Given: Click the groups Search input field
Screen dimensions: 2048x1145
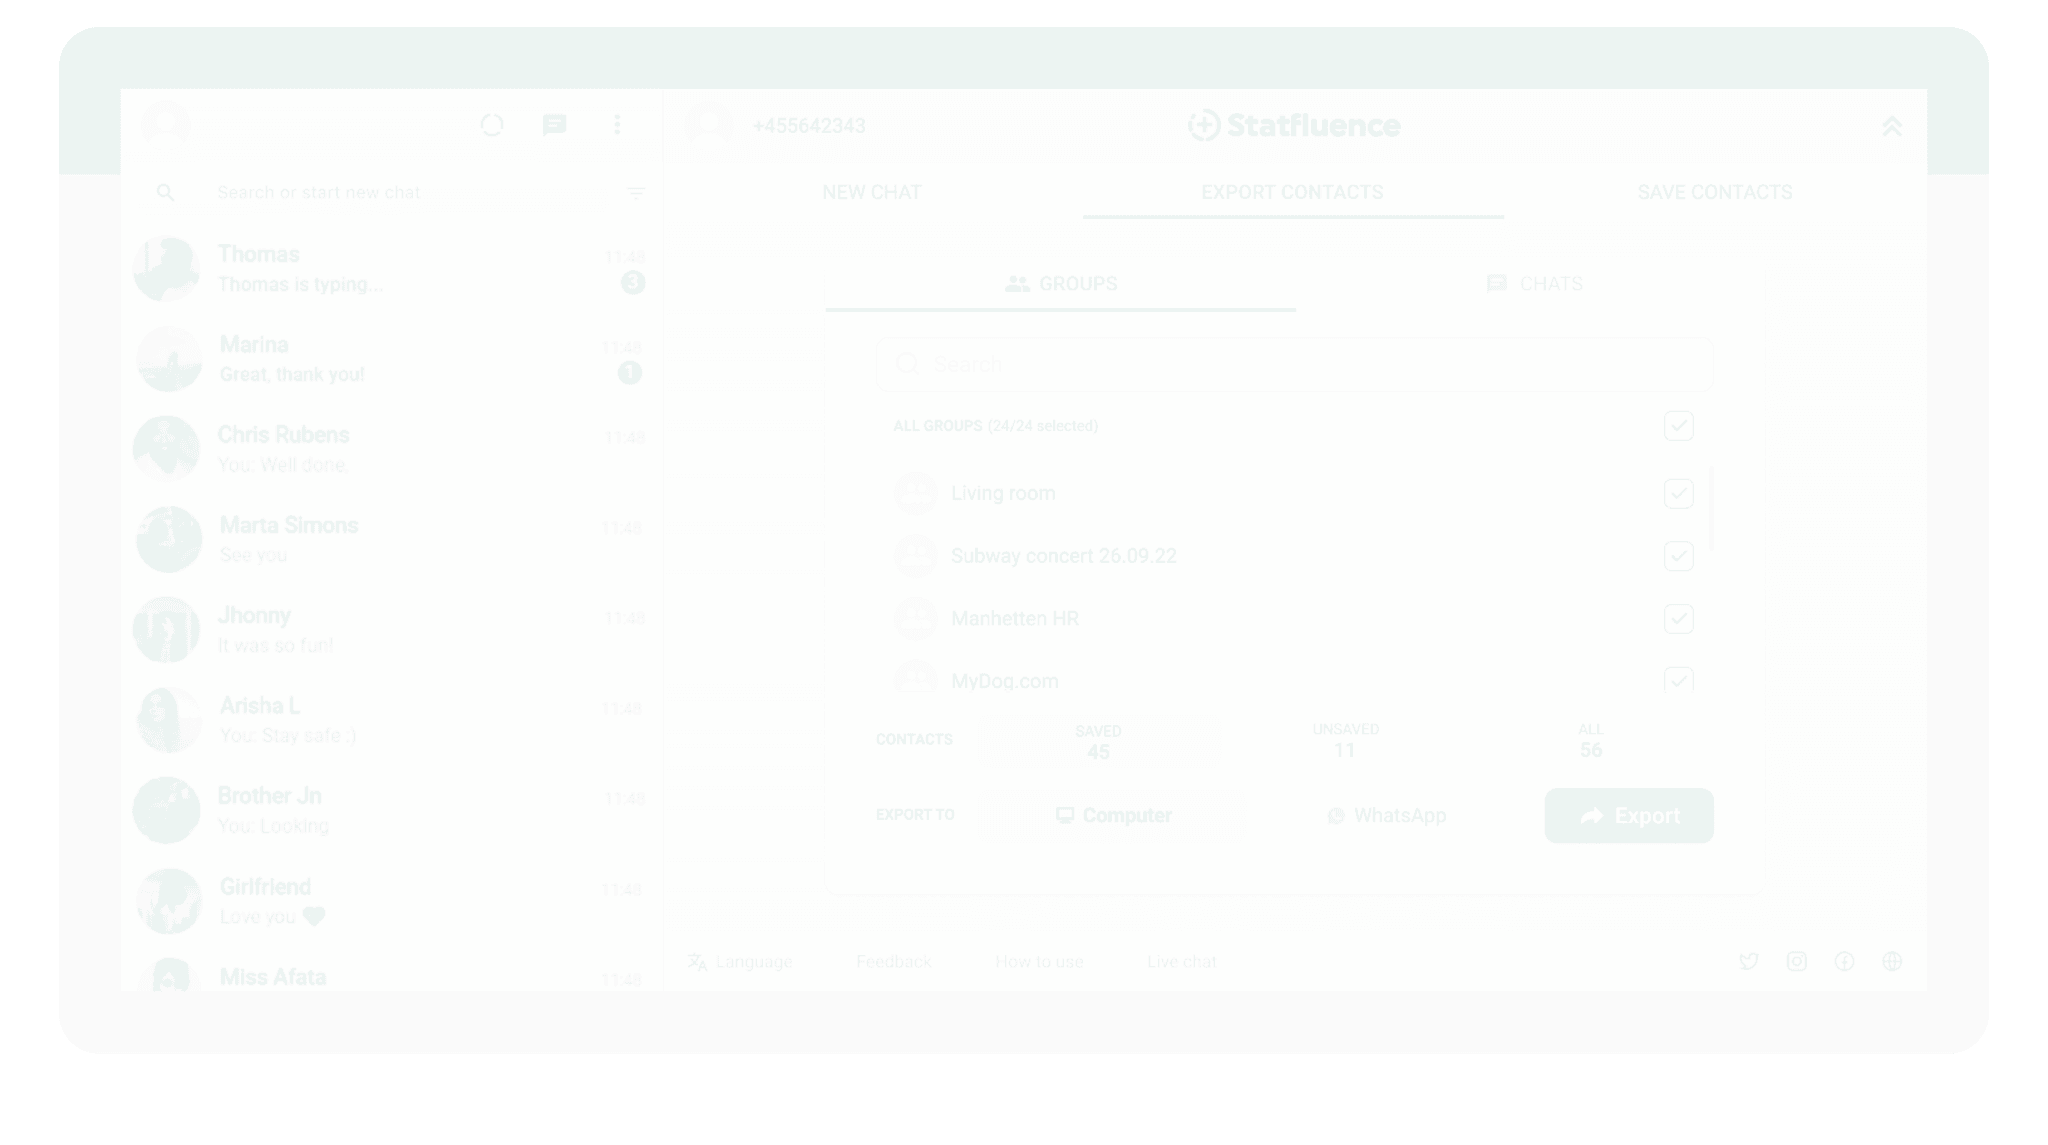Looking at the screenshot, I should point(1293,364).
